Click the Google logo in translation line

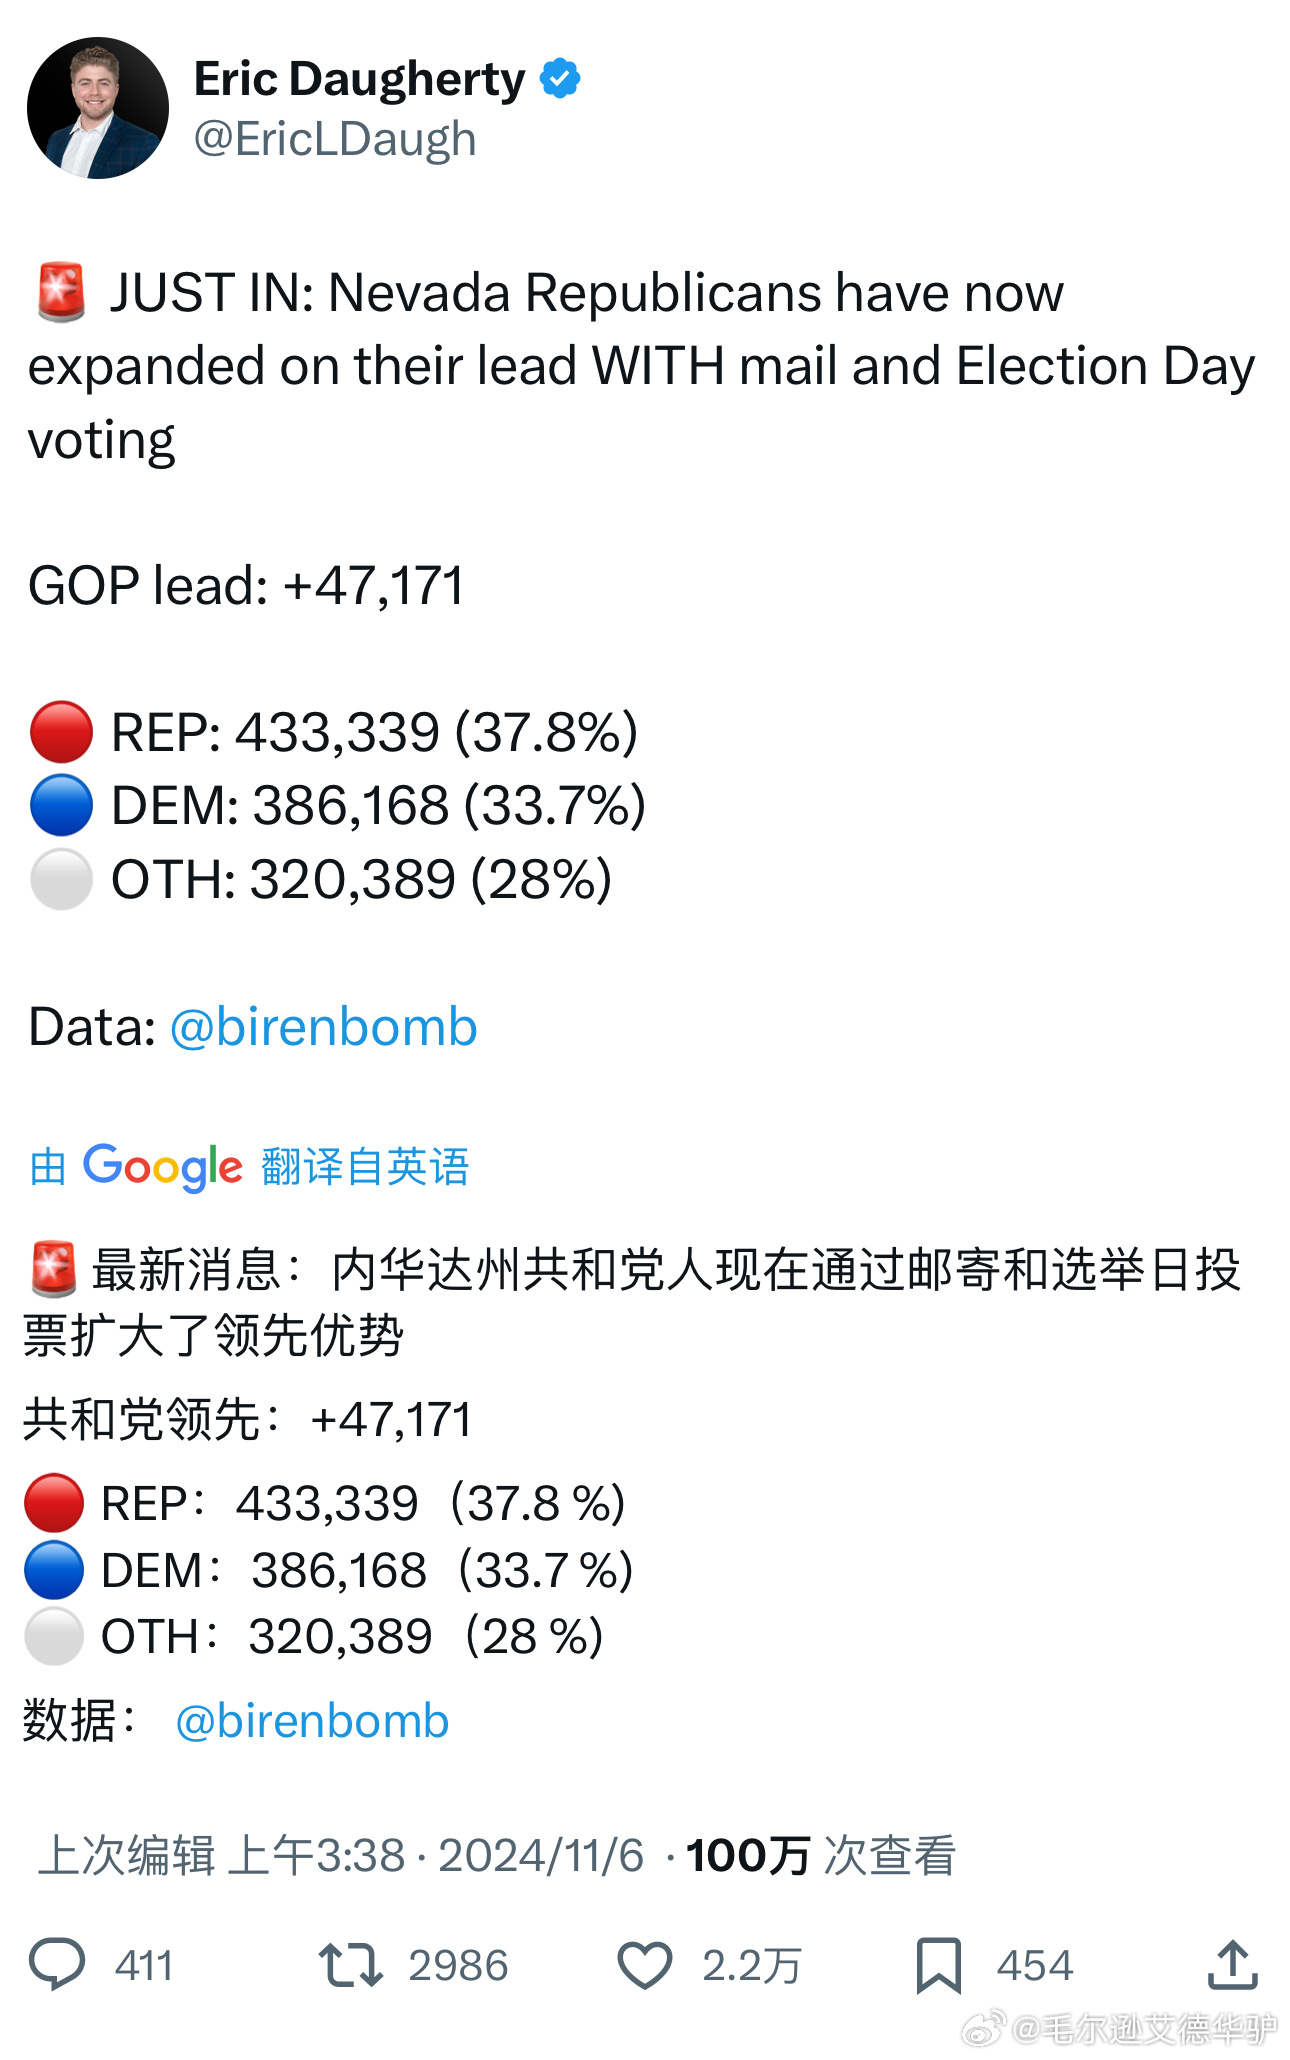click(162, 1167)
